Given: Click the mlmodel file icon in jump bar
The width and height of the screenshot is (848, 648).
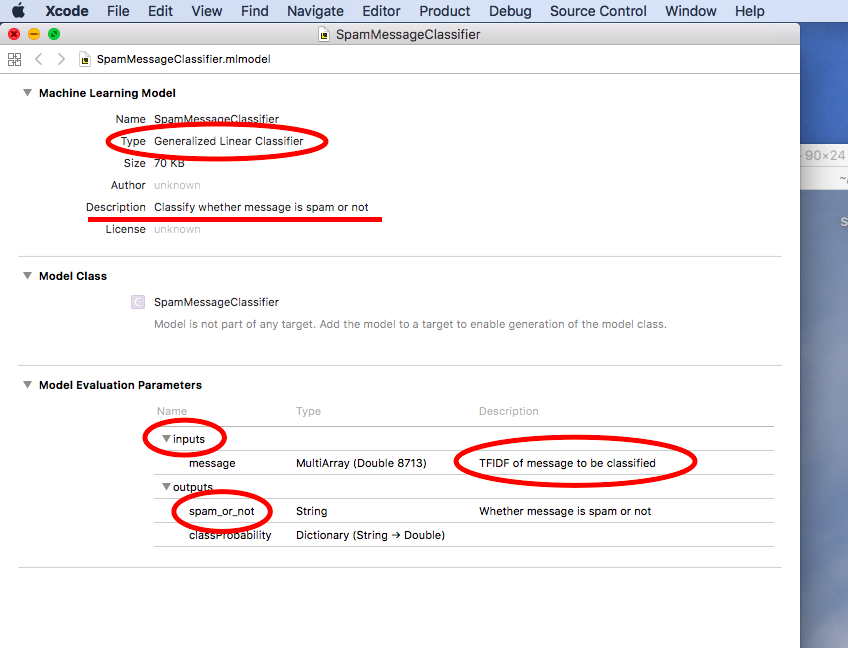Looking at the screenshot, I should pos(85,59).
